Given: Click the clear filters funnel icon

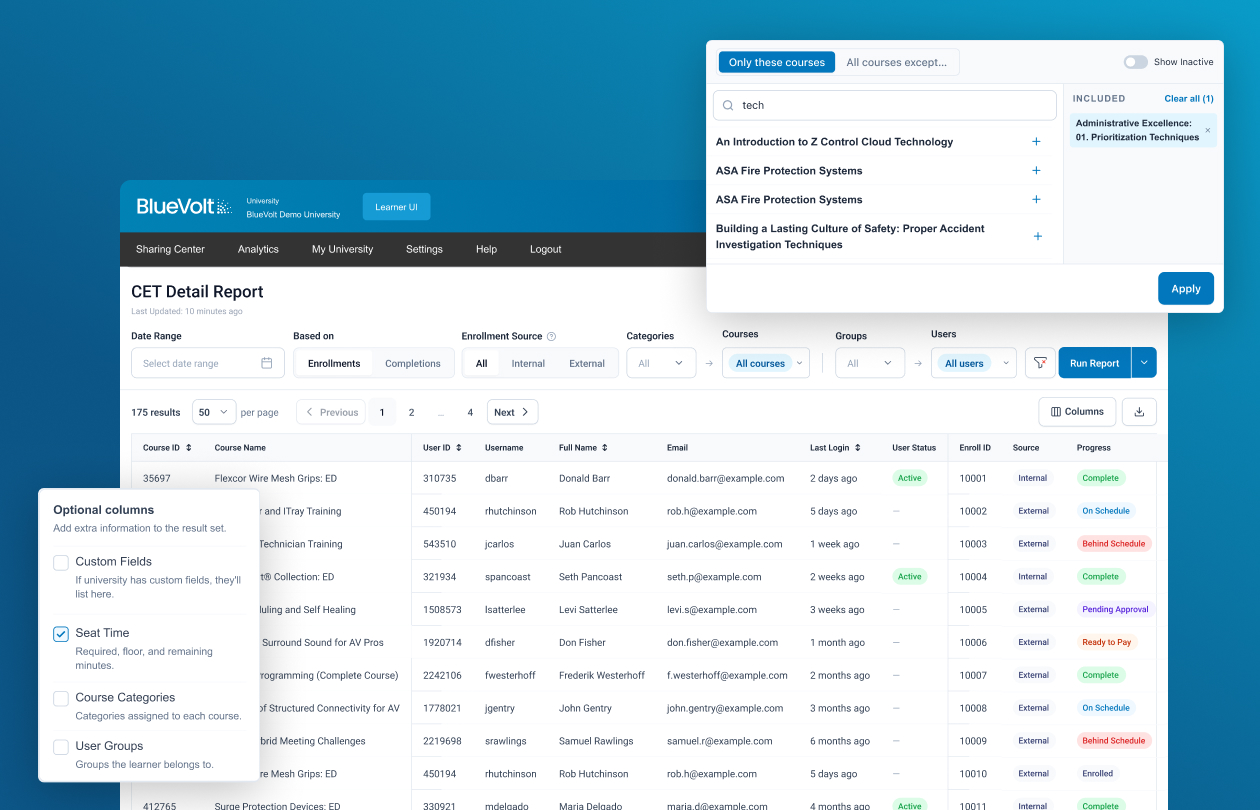Looking at the screenshot, I should (1040, 363).
